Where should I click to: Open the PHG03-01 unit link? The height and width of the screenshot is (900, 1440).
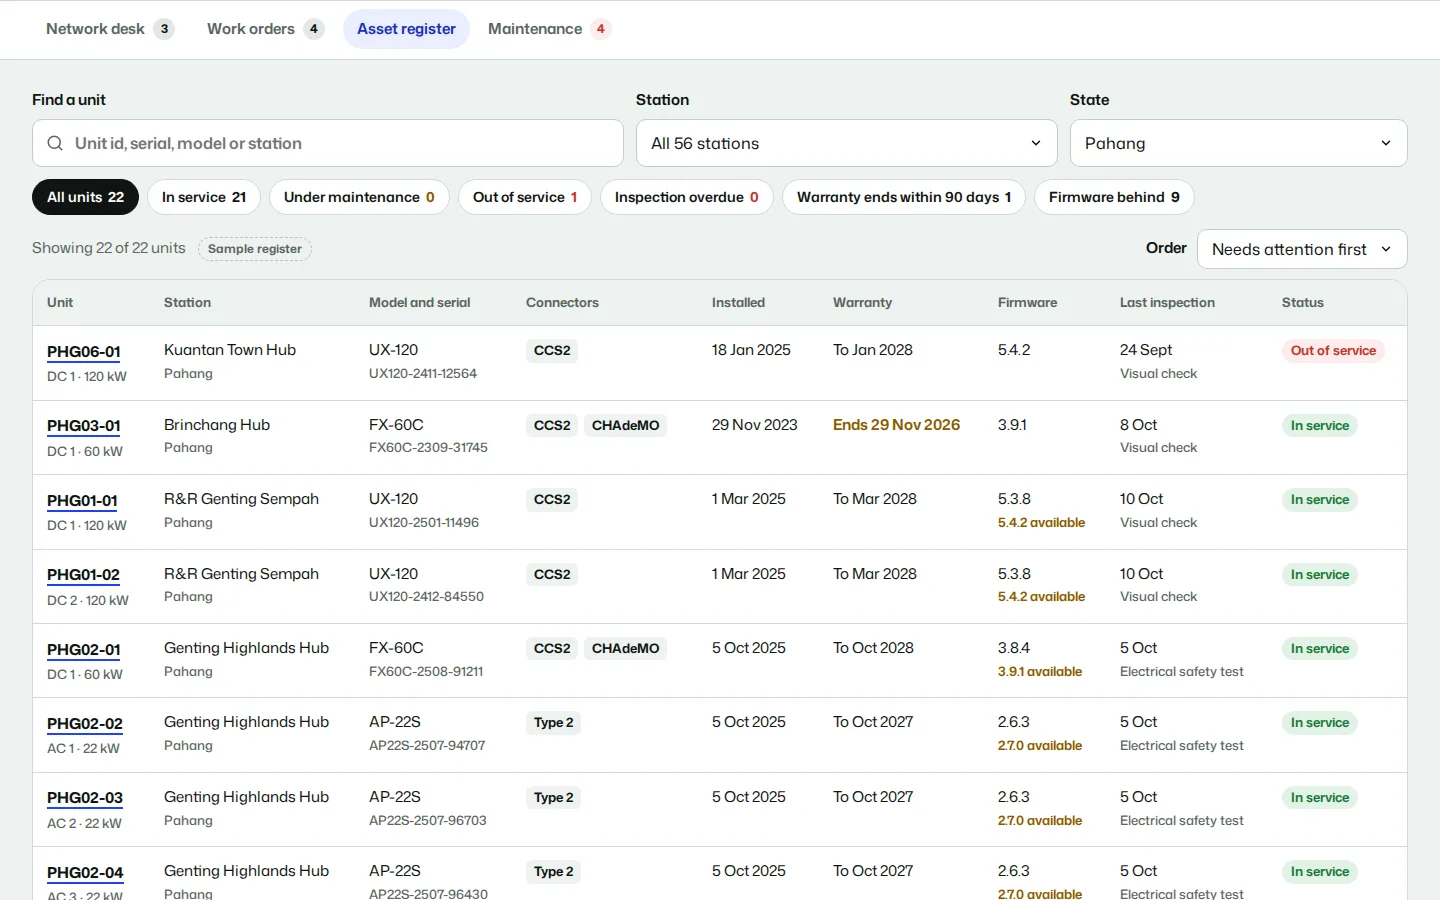click(84, 426)
